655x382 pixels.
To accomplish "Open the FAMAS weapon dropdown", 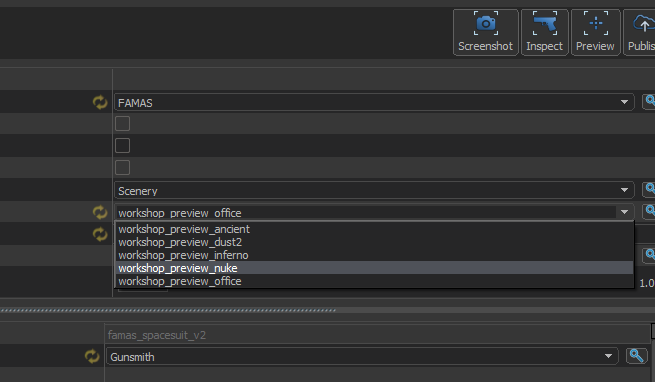I will click(x=374, y=102).
